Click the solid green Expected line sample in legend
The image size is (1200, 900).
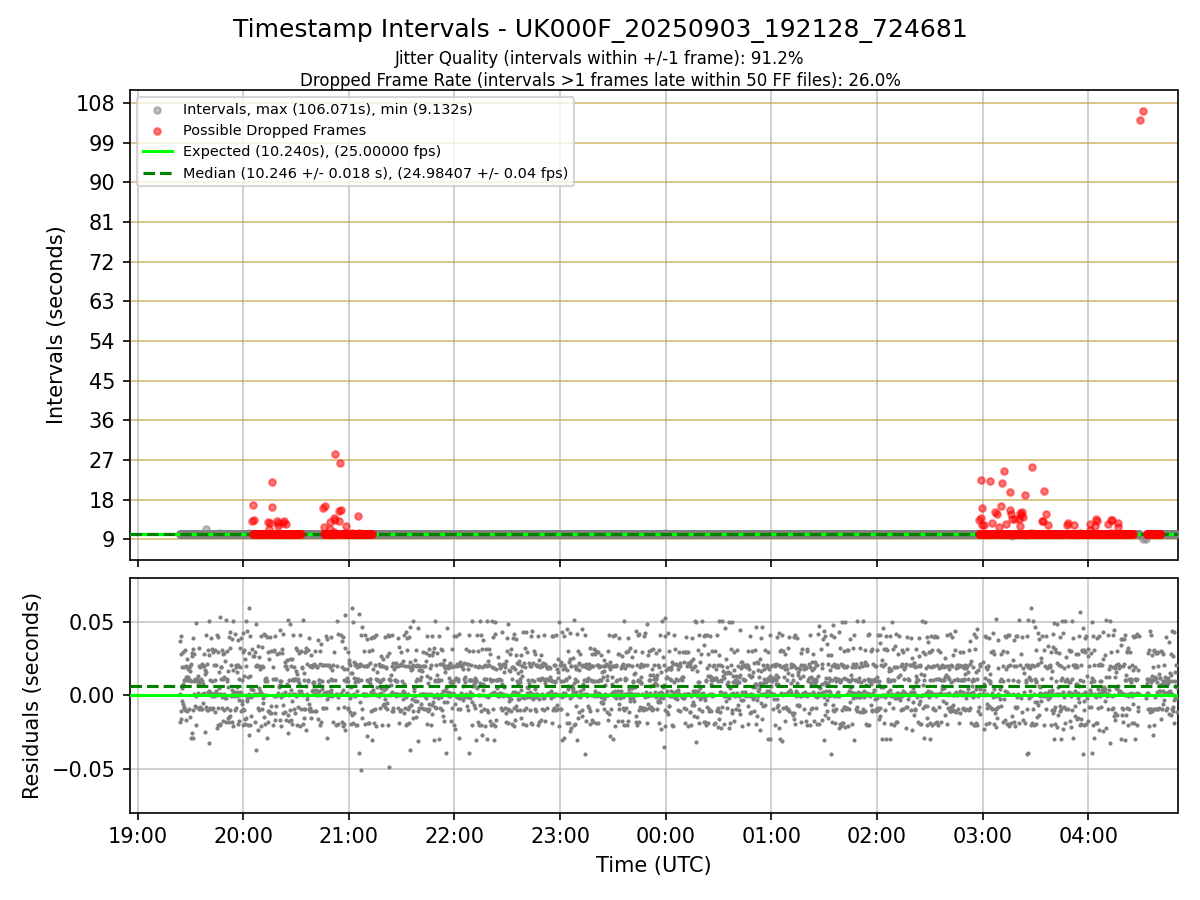click(x=157, y=151)
